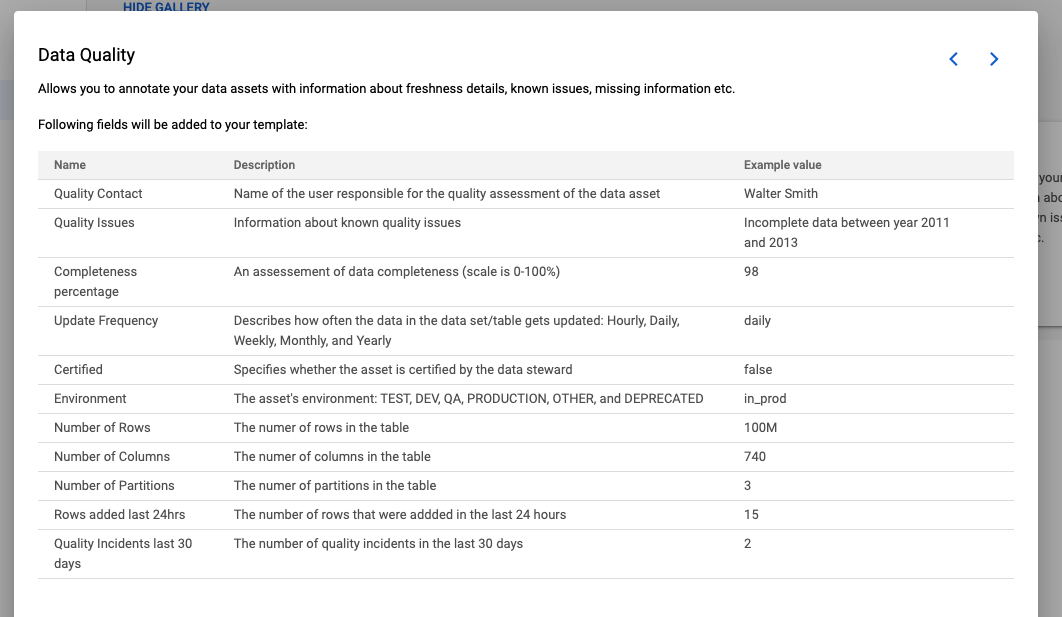Select the Environment field entry

click(90, 398)
